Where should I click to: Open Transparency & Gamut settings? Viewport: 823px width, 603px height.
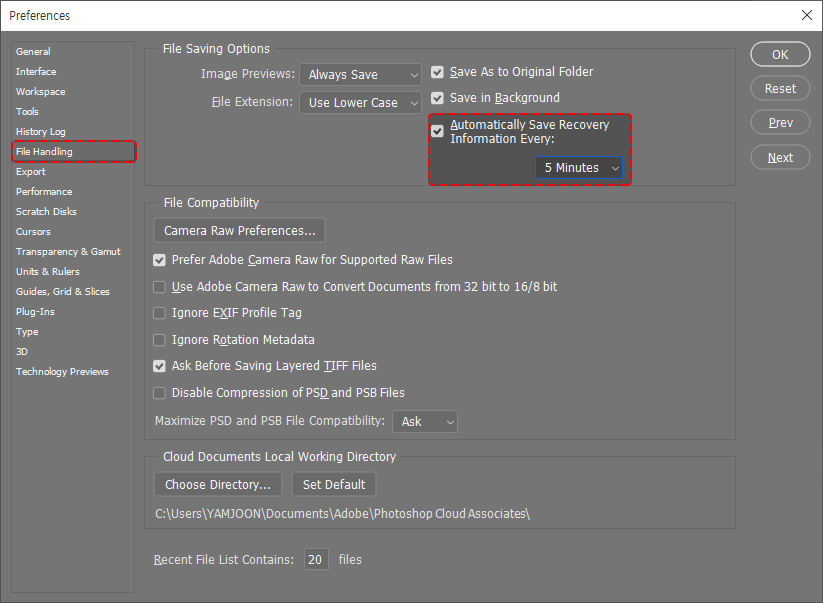pyautogui.click(x=68, y=251)
